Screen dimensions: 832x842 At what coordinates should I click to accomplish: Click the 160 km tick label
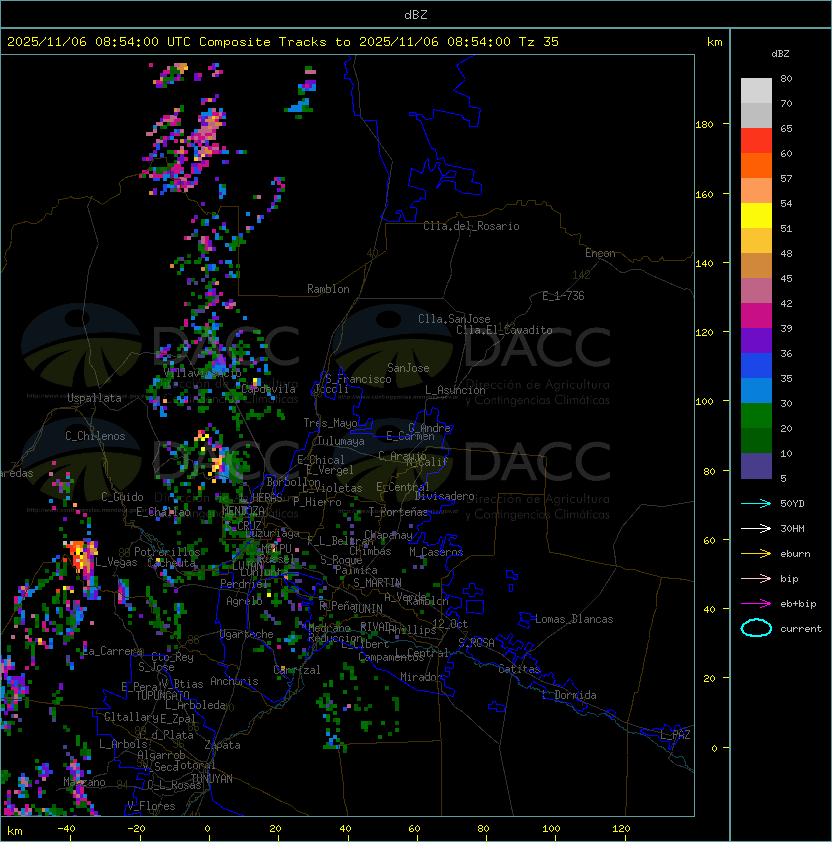click(x=704, y=194)
